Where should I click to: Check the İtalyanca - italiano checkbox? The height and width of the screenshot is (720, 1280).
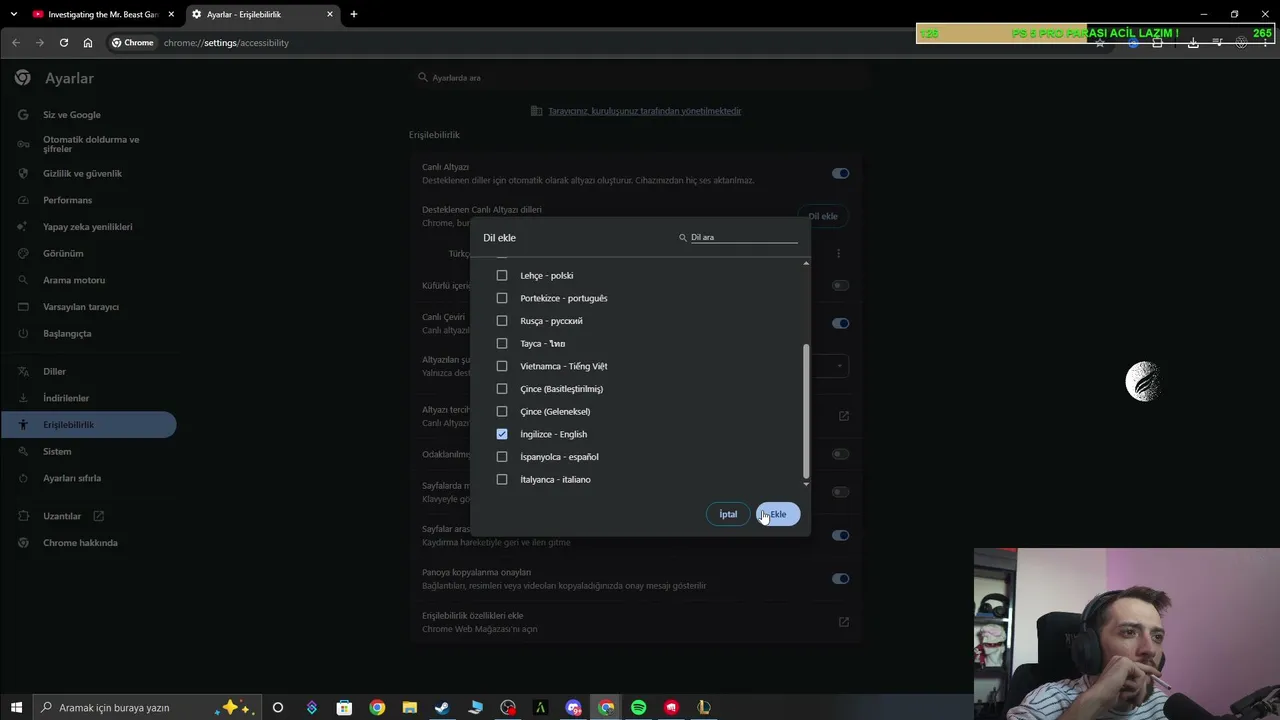tap(502, 480)
